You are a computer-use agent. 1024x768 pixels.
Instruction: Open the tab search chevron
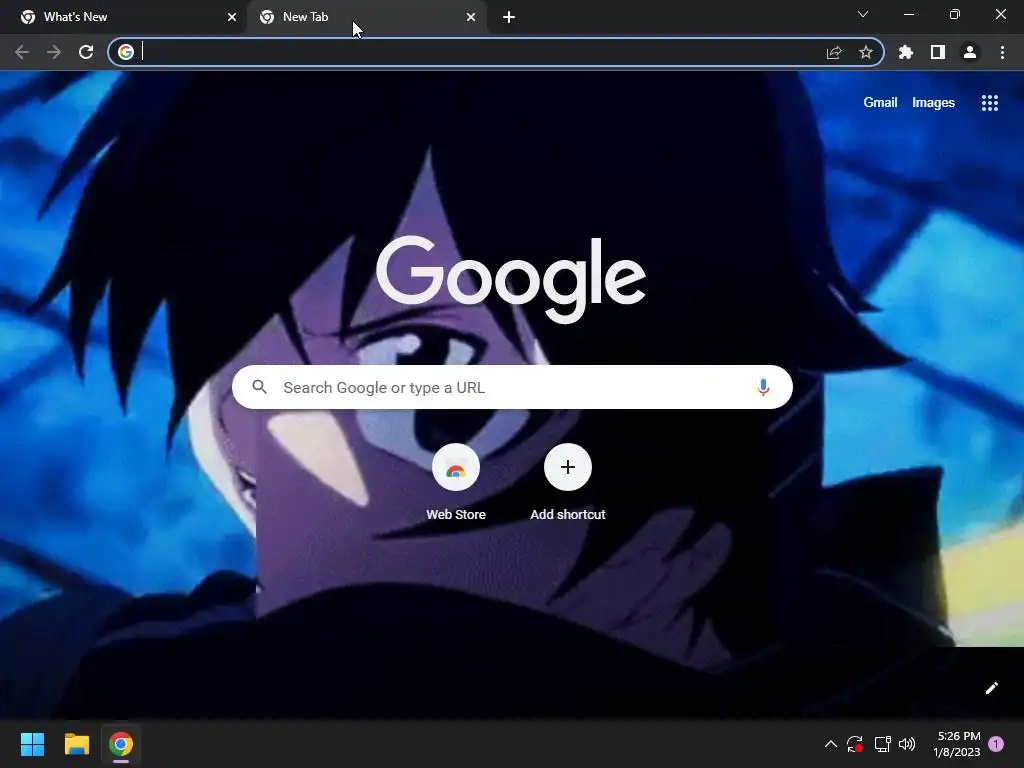pos(863,14)
